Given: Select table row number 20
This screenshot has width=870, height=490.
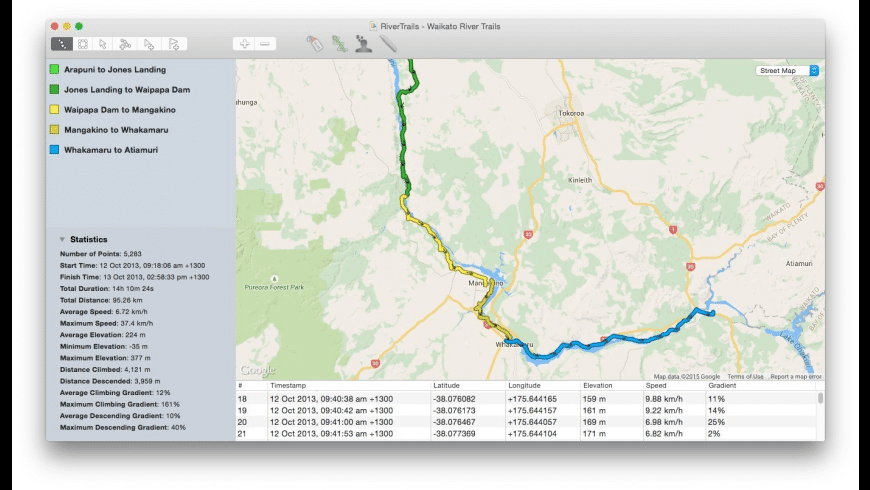Looking at the screenshot, I should [526, 422].
